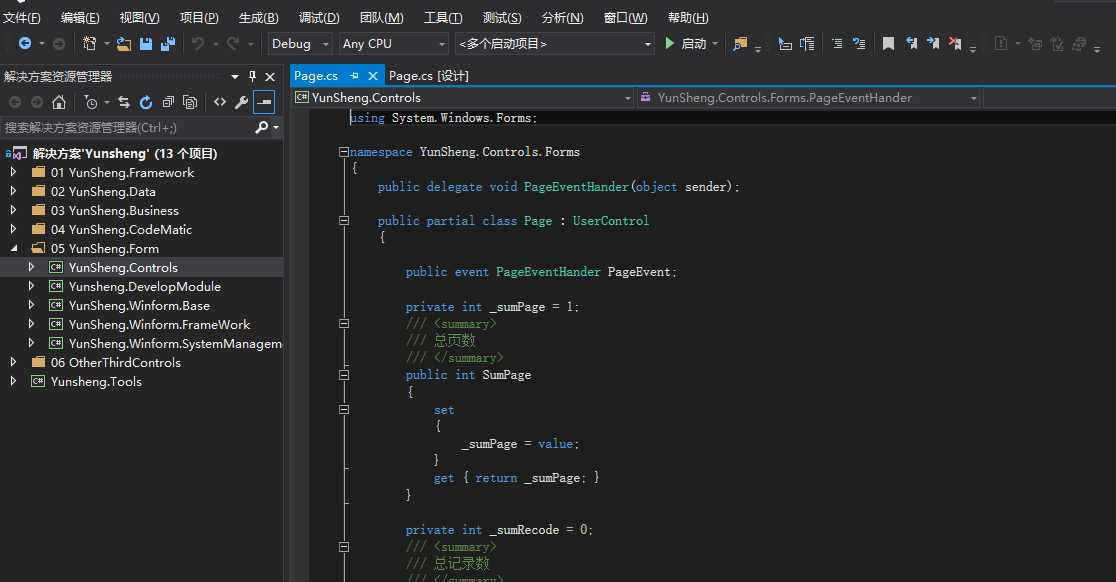
Task: Expand the YunSheng.Controls project node
Action: click(31, 267)
